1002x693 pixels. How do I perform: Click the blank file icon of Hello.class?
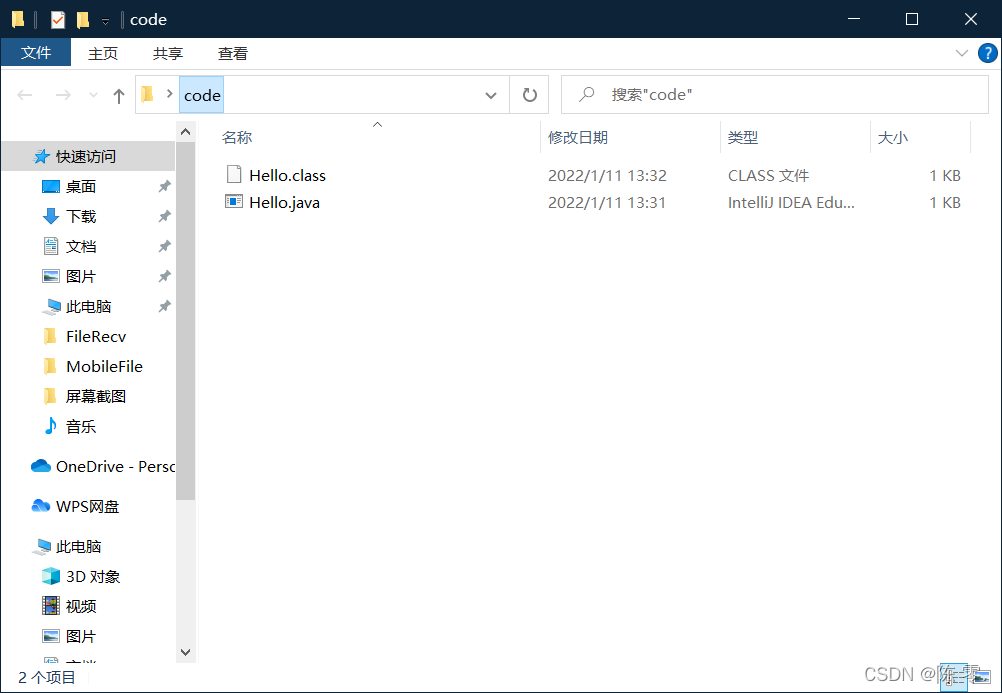pos(234,174)
